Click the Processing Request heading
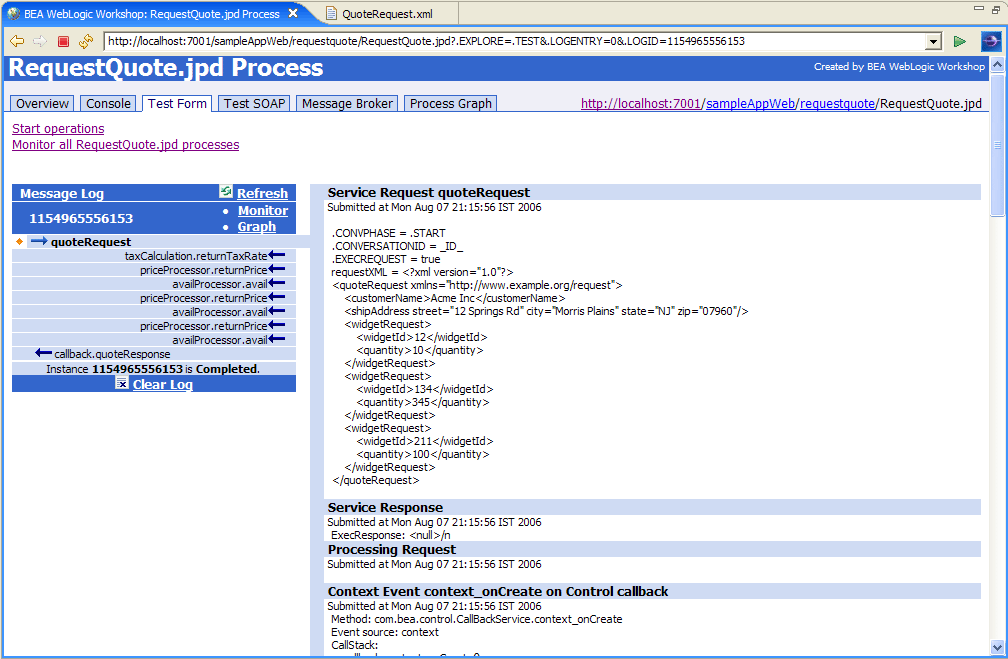 click(392, 550)
